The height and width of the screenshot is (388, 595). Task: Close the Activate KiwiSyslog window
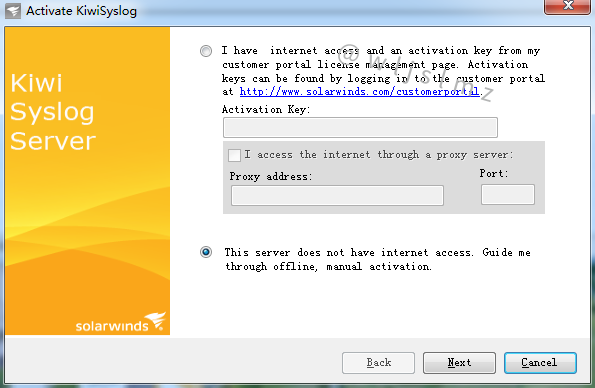[x=567, y=6]
